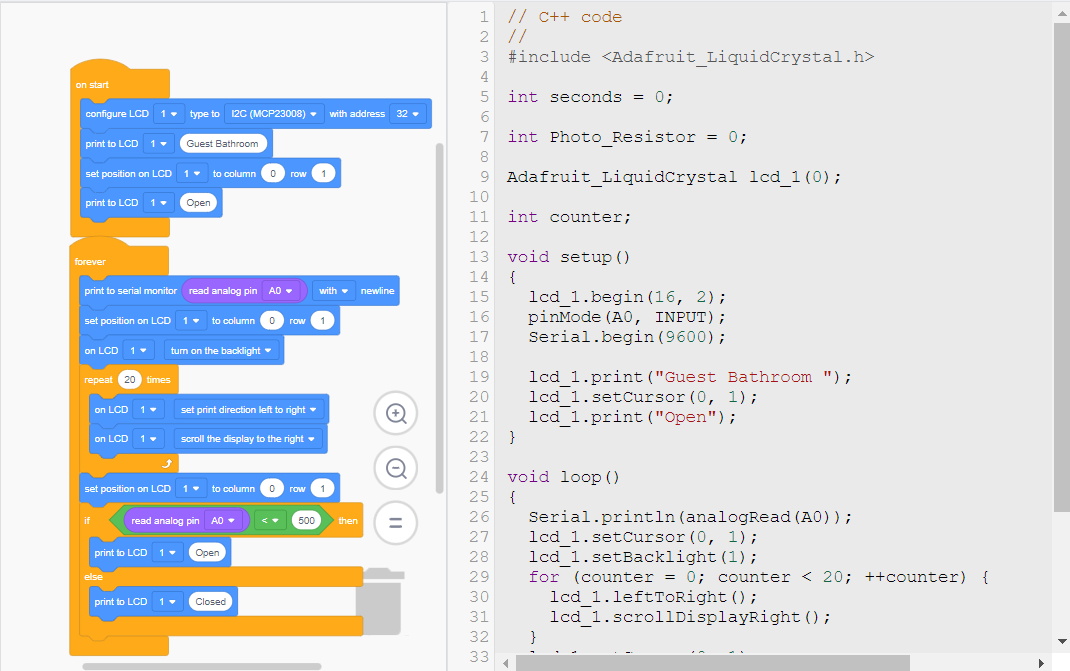Click the code panel scroll-left arrow
Image resolution: width=1070 pixels, height=671 pixels.
tap(506, 663)
